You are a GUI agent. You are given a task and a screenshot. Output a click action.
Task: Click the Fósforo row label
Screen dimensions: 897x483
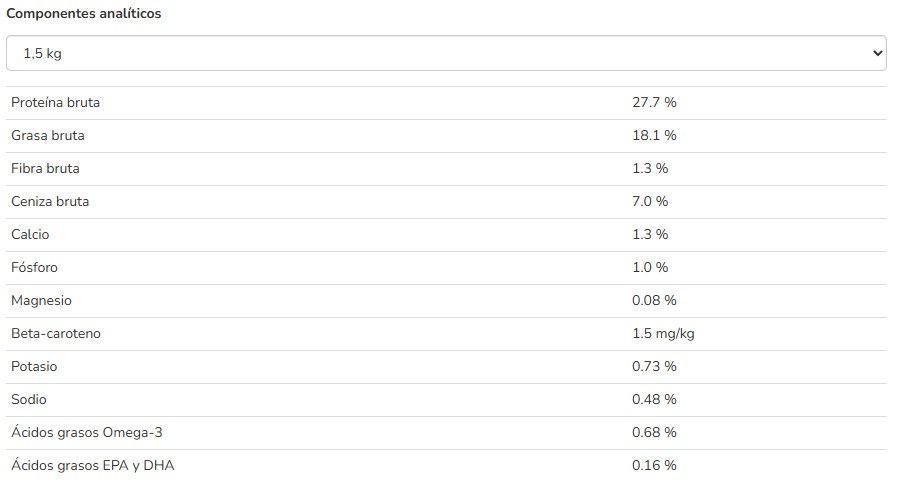tap(34, 267)
